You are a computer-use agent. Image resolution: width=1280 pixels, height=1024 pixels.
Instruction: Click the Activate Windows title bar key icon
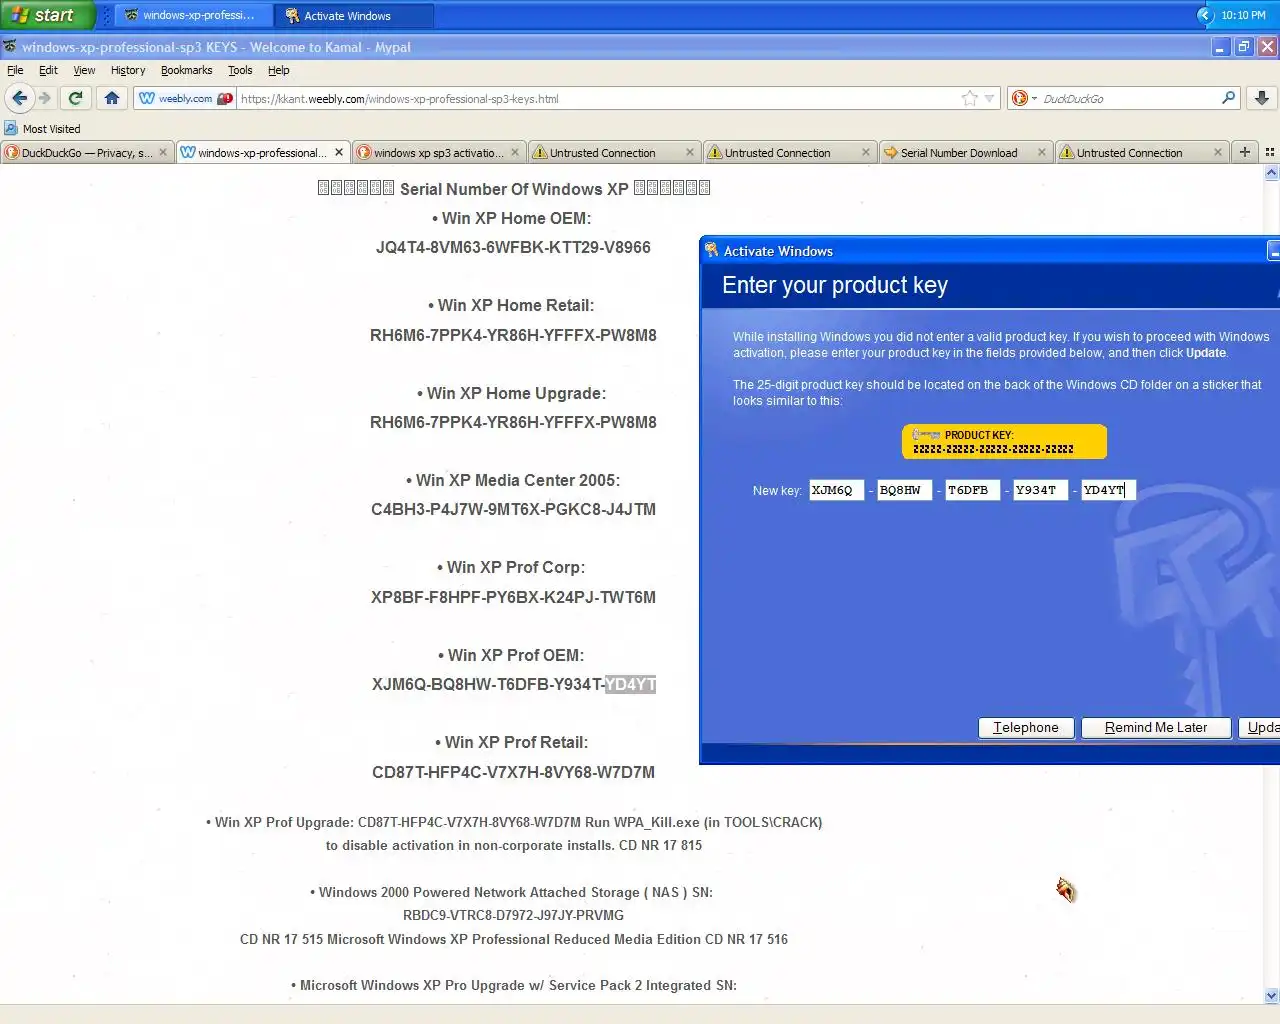(x=711, y=250)
